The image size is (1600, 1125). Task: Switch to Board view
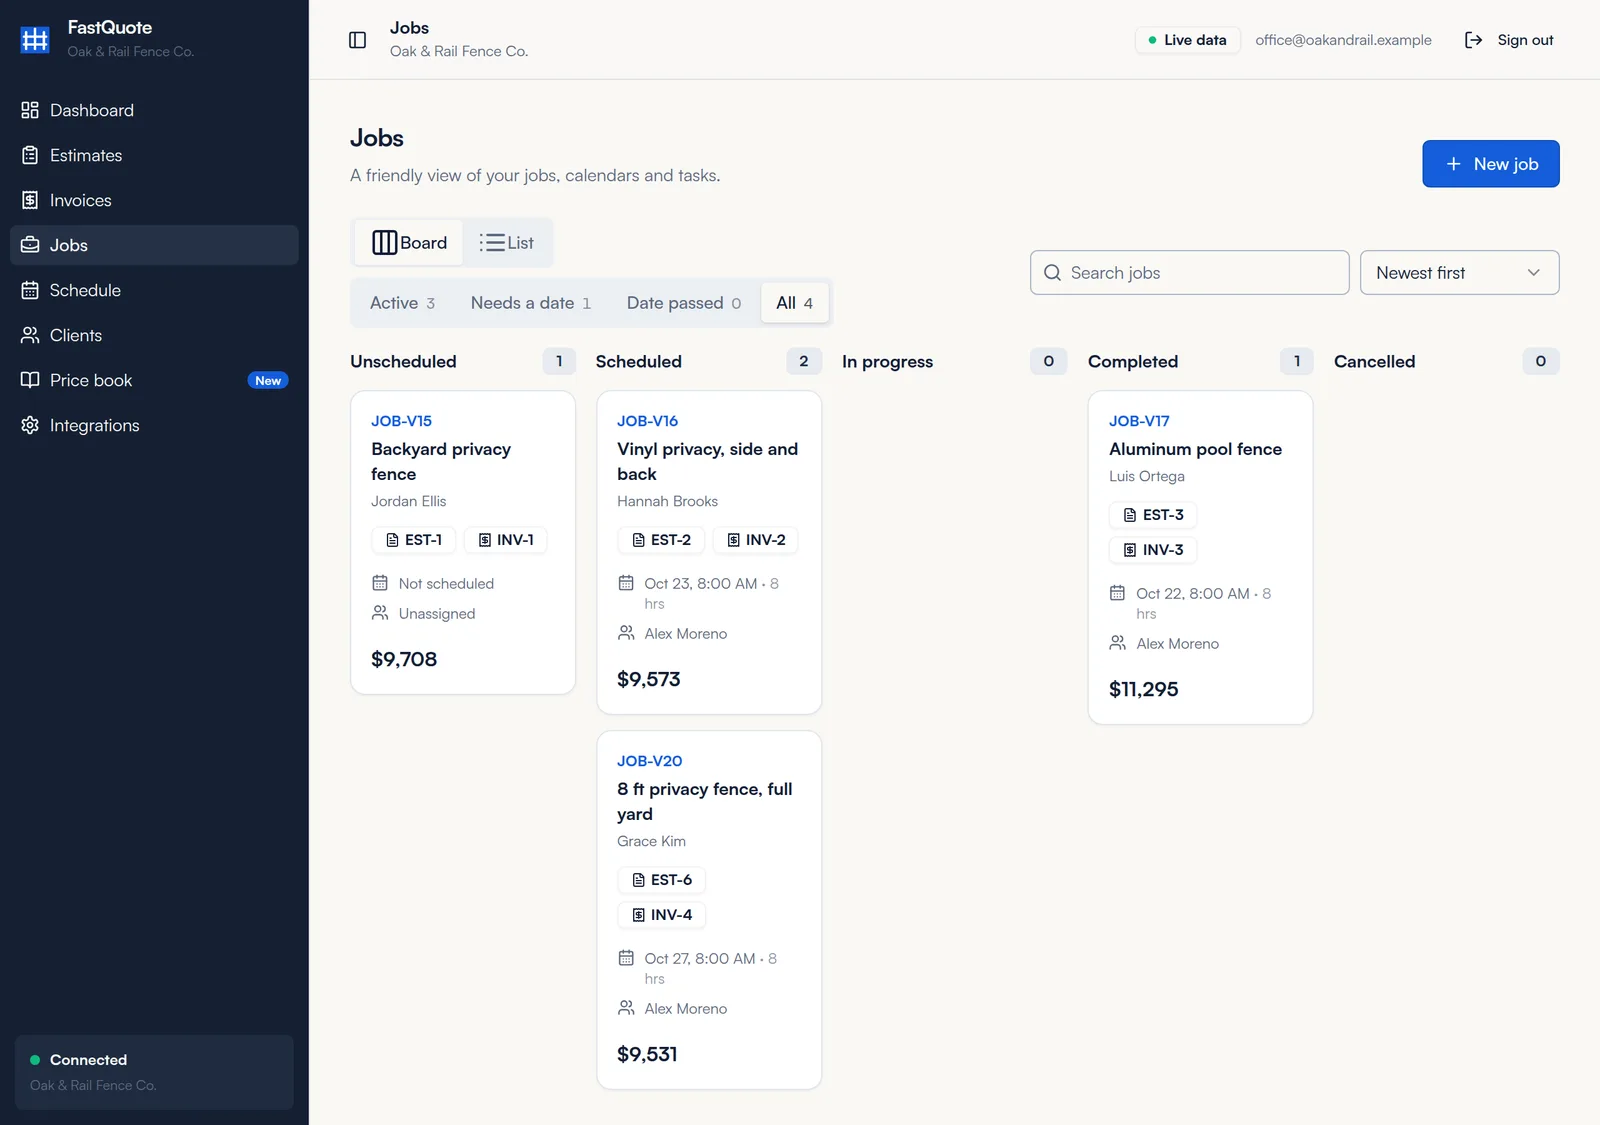[x=409, y=243]
